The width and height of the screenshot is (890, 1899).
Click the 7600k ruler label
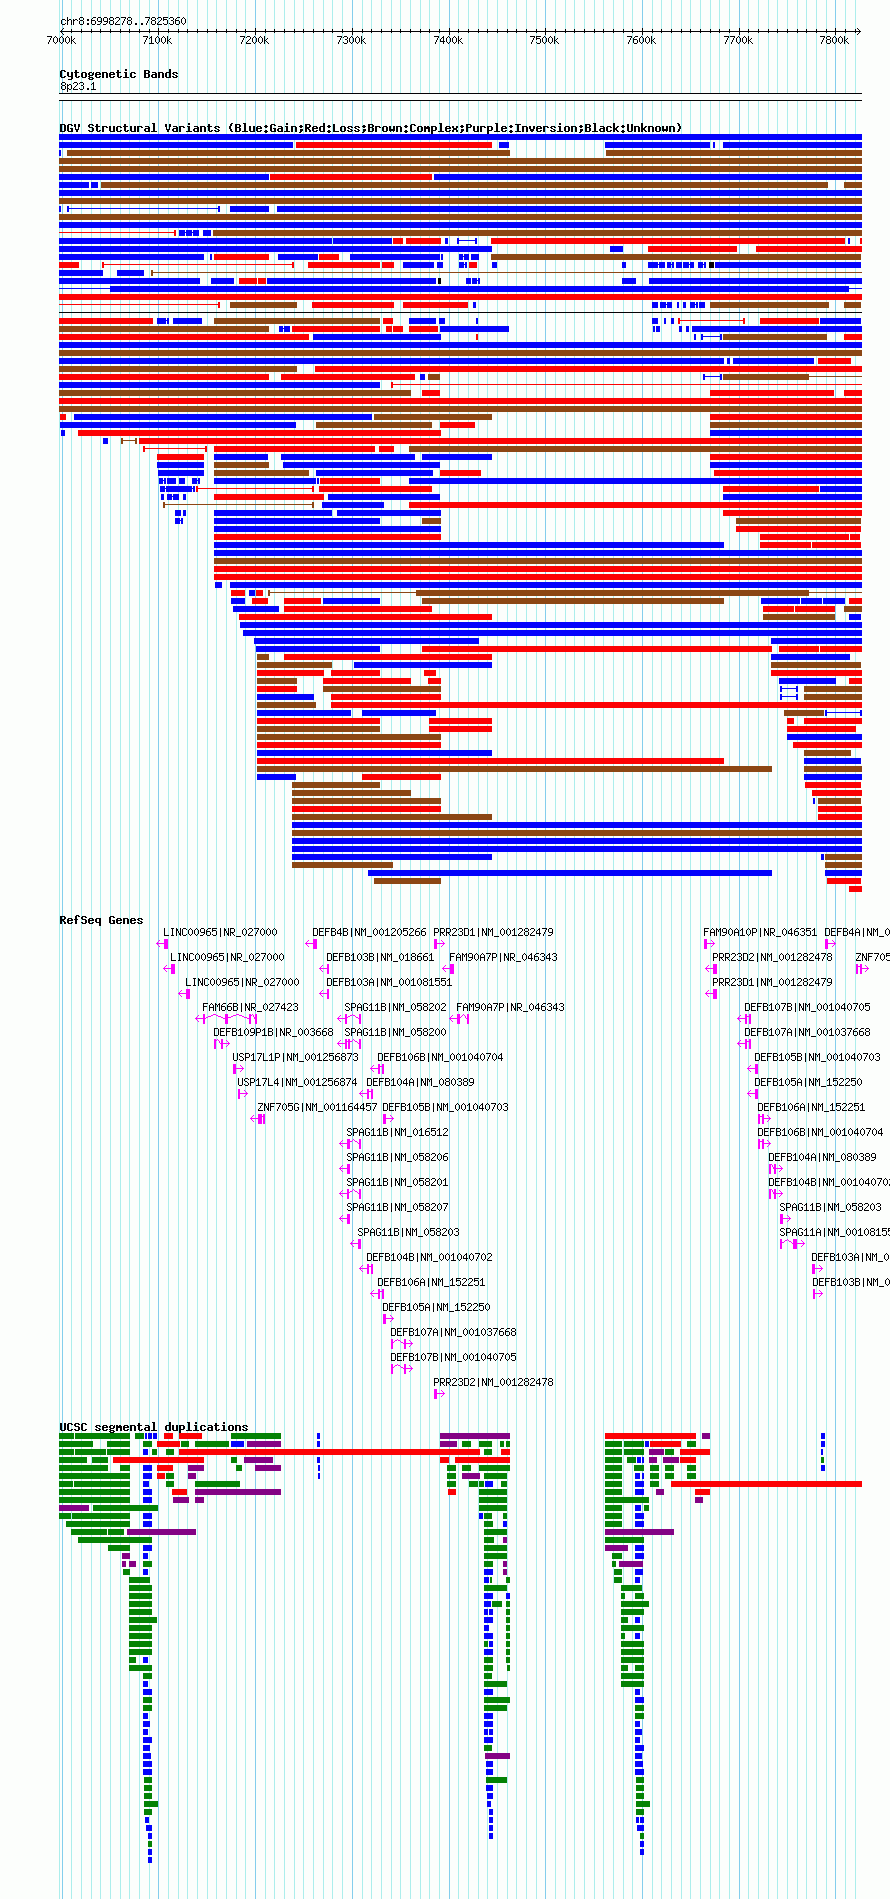tap(641, 40)
